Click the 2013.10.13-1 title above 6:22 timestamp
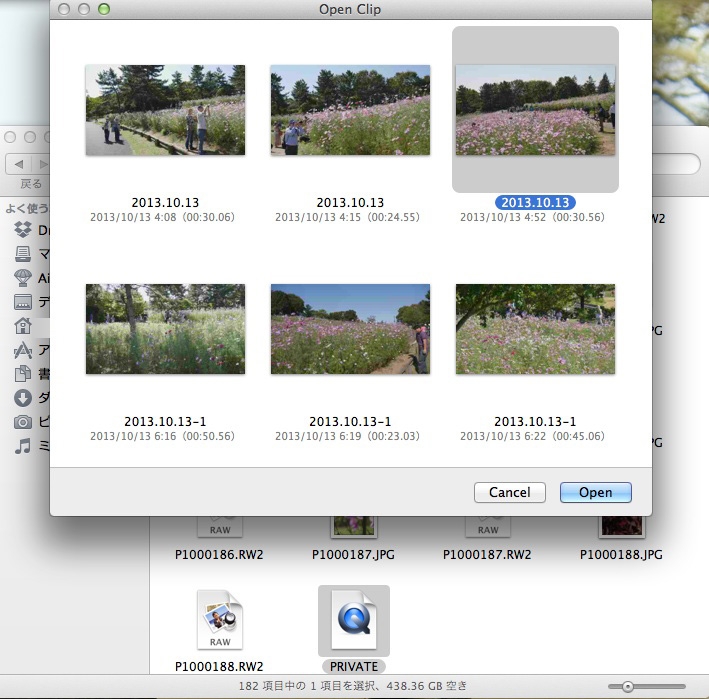This screenshot has height=699, width=709. [535, 421]
